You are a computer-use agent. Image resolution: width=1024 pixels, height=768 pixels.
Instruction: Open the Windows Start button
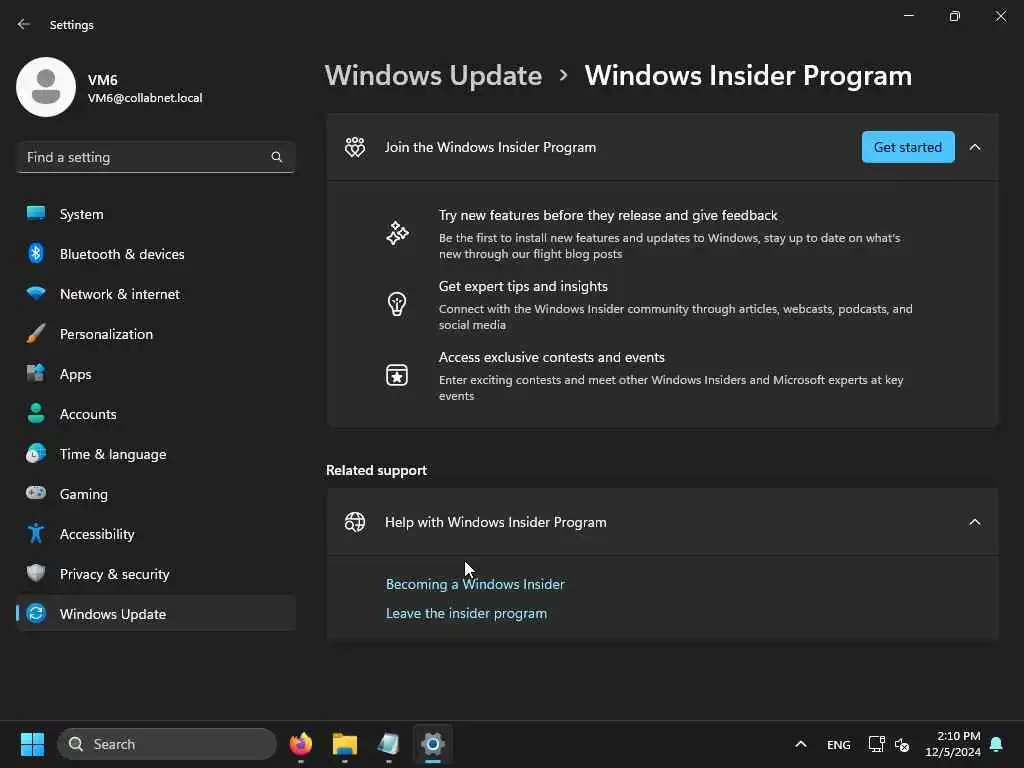point(32,744)
